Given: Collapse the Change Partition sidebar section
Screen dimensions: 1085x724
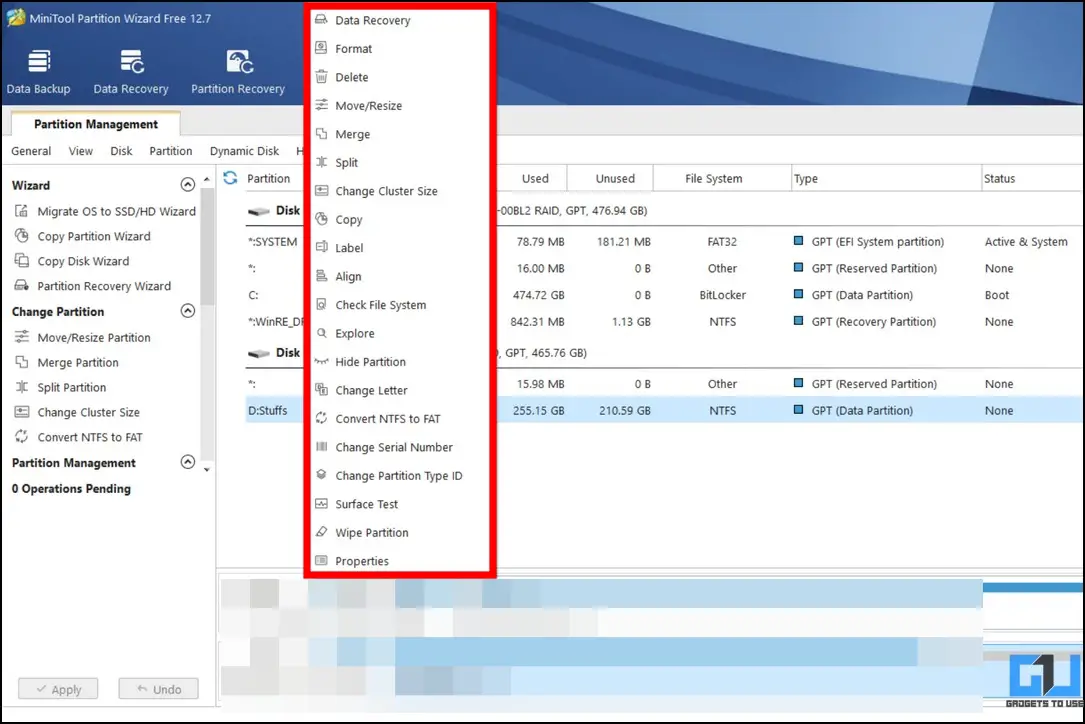Looking at the screenshot, I should coord(188,311).
